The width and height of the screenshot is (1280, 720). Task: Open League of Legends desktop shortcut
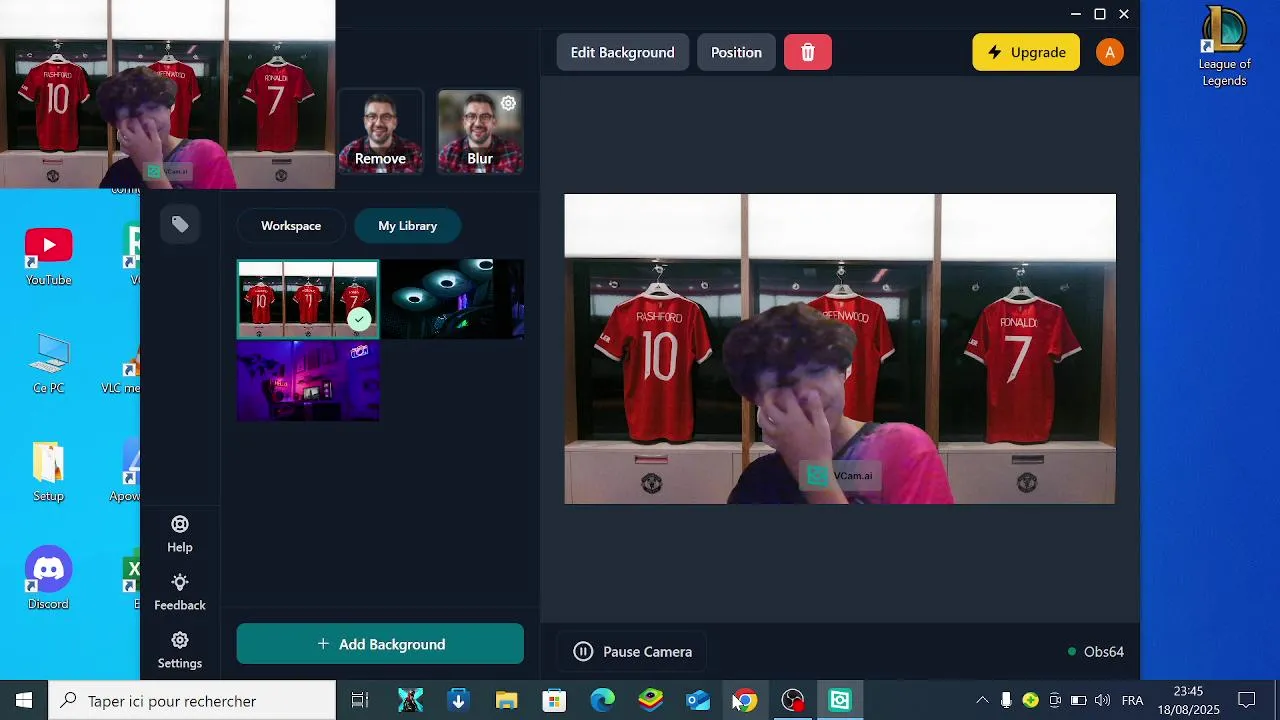click(x=1224, y=46)
